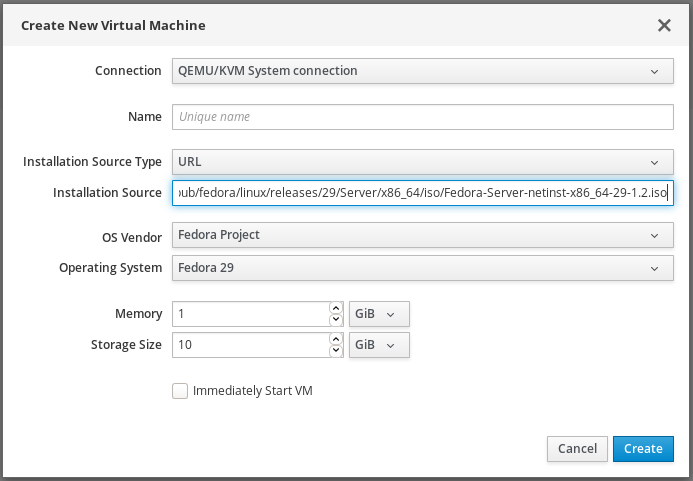Click the Memory value field

(x=250, y=314)
